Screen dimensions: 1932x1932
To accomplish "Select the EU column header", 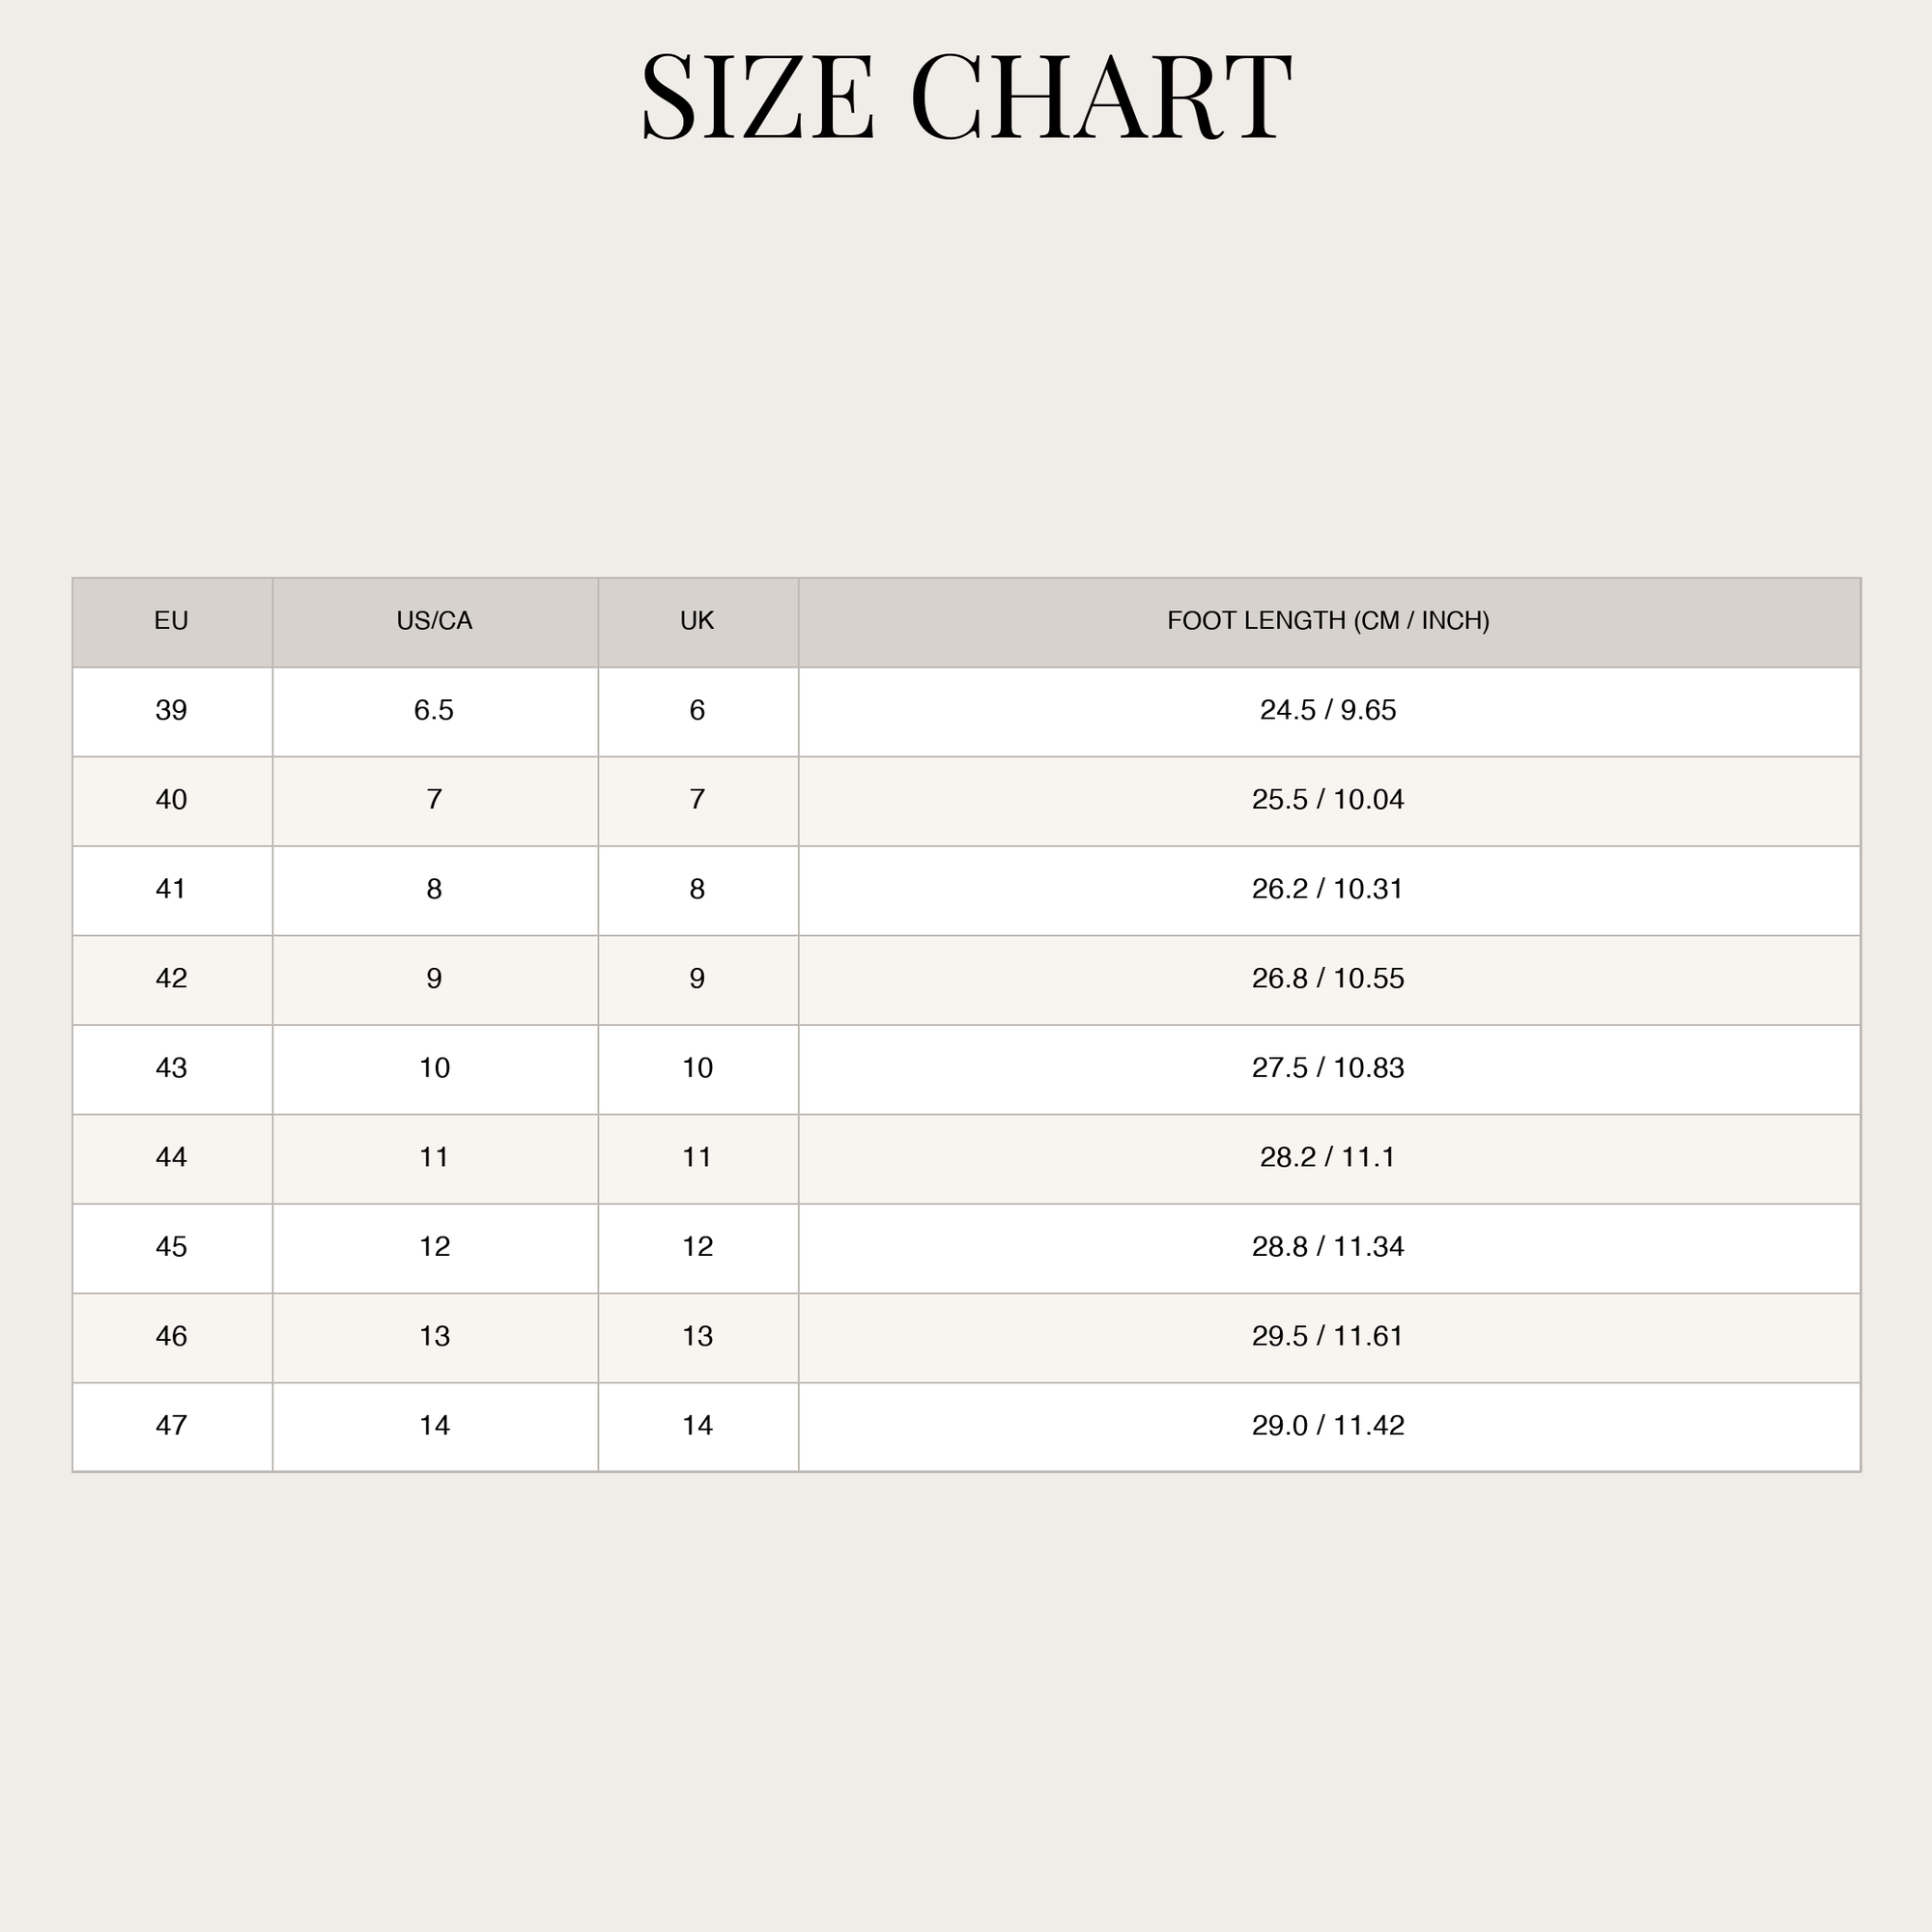I will click(x=172, y=621).
